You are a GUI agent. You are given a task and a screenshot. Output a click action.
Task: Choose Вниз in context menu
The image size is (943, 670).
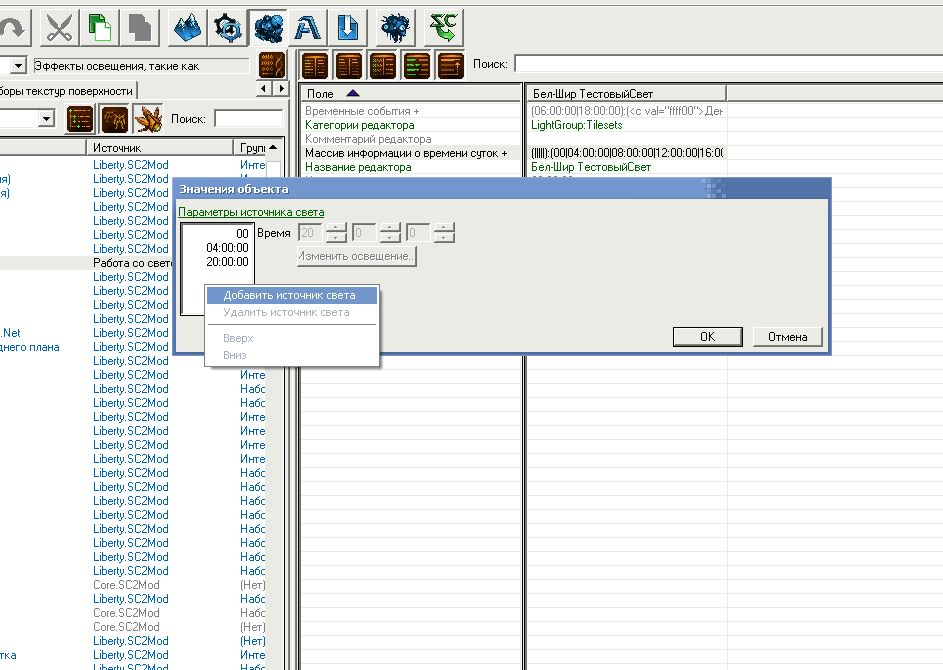coord(292,355)
